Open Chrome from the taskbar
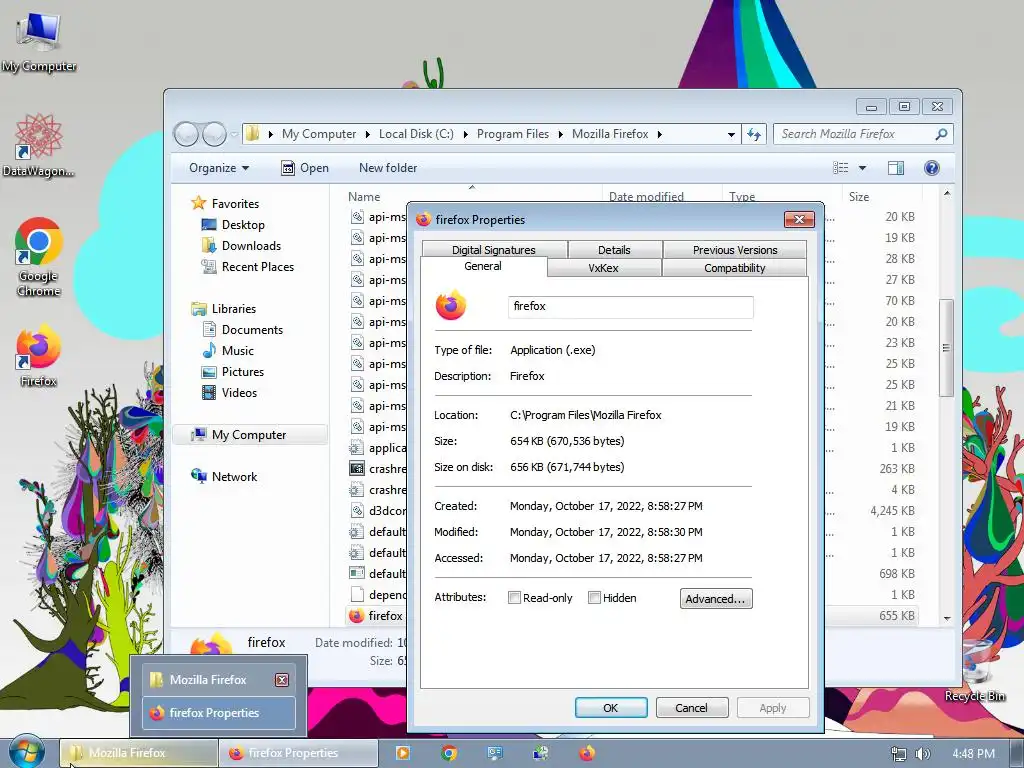Image resolution: width=1024 pixels, height=768 pixels. coord(449,753)
